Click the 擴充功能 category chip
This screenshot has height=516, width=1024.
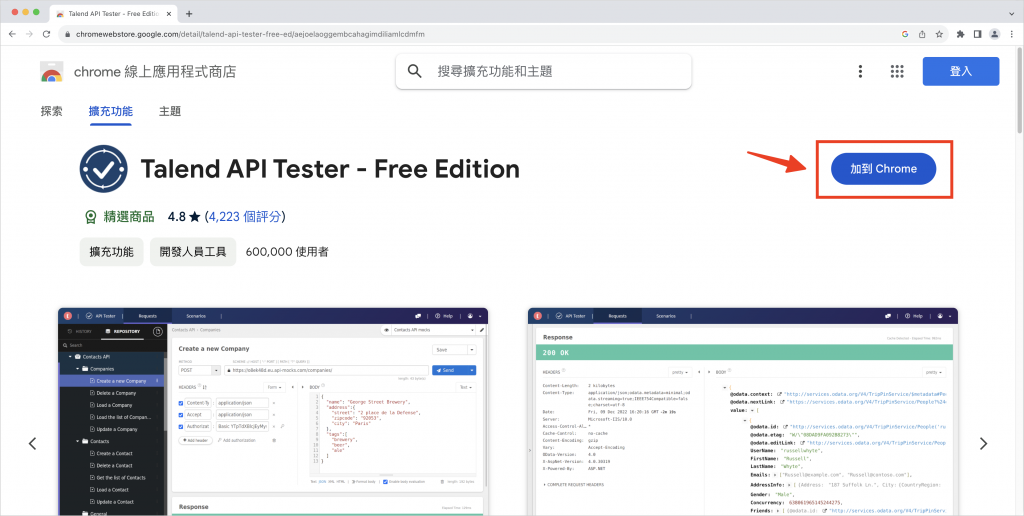112,251
